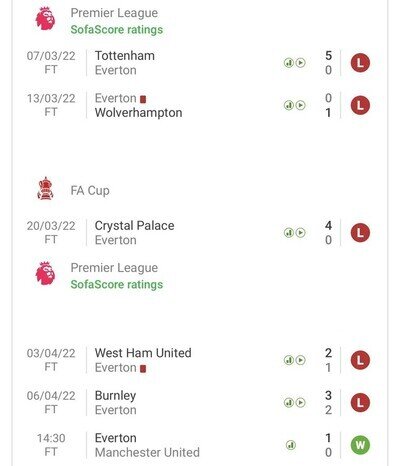Open the FA Cup competition header
This screenshot has height=466, width=400.
tap(90, 191)
